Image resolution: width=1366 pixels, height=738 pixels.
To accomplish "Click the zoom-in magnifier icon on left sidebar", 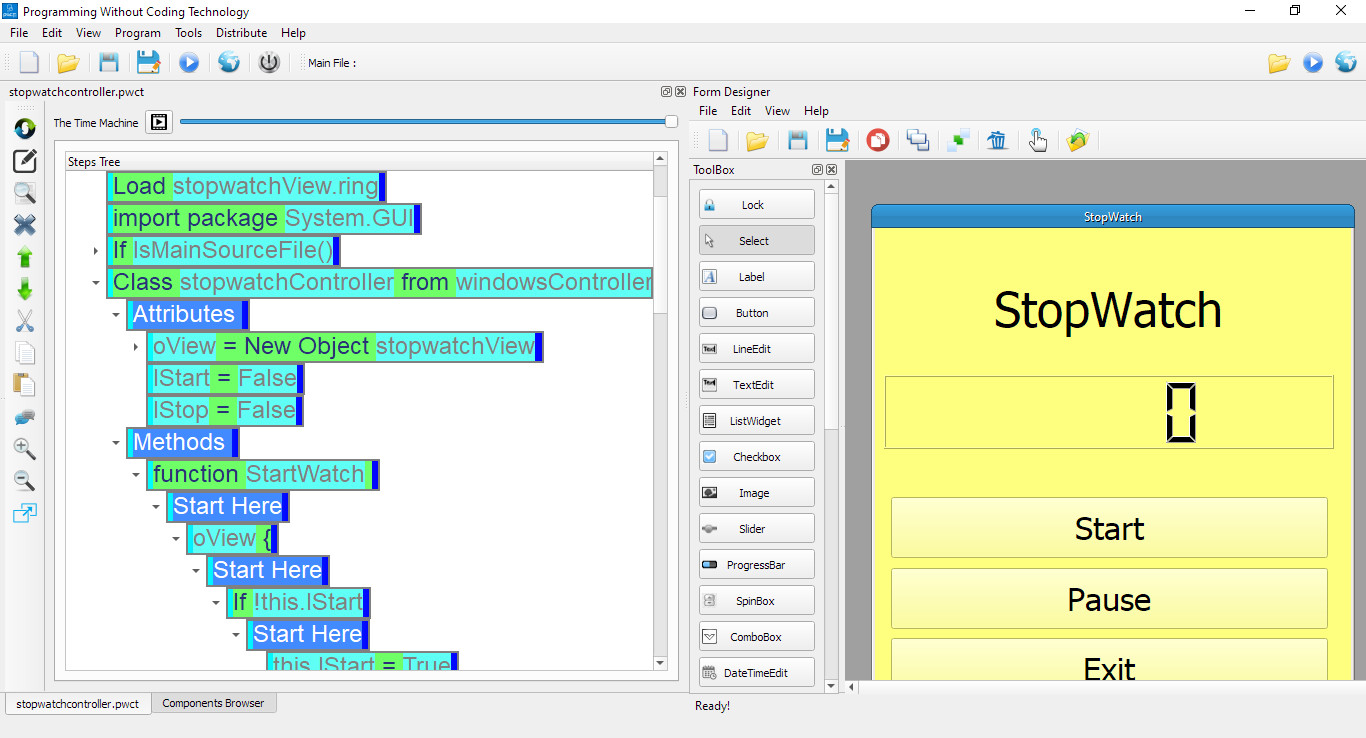I will pos(25,449).
